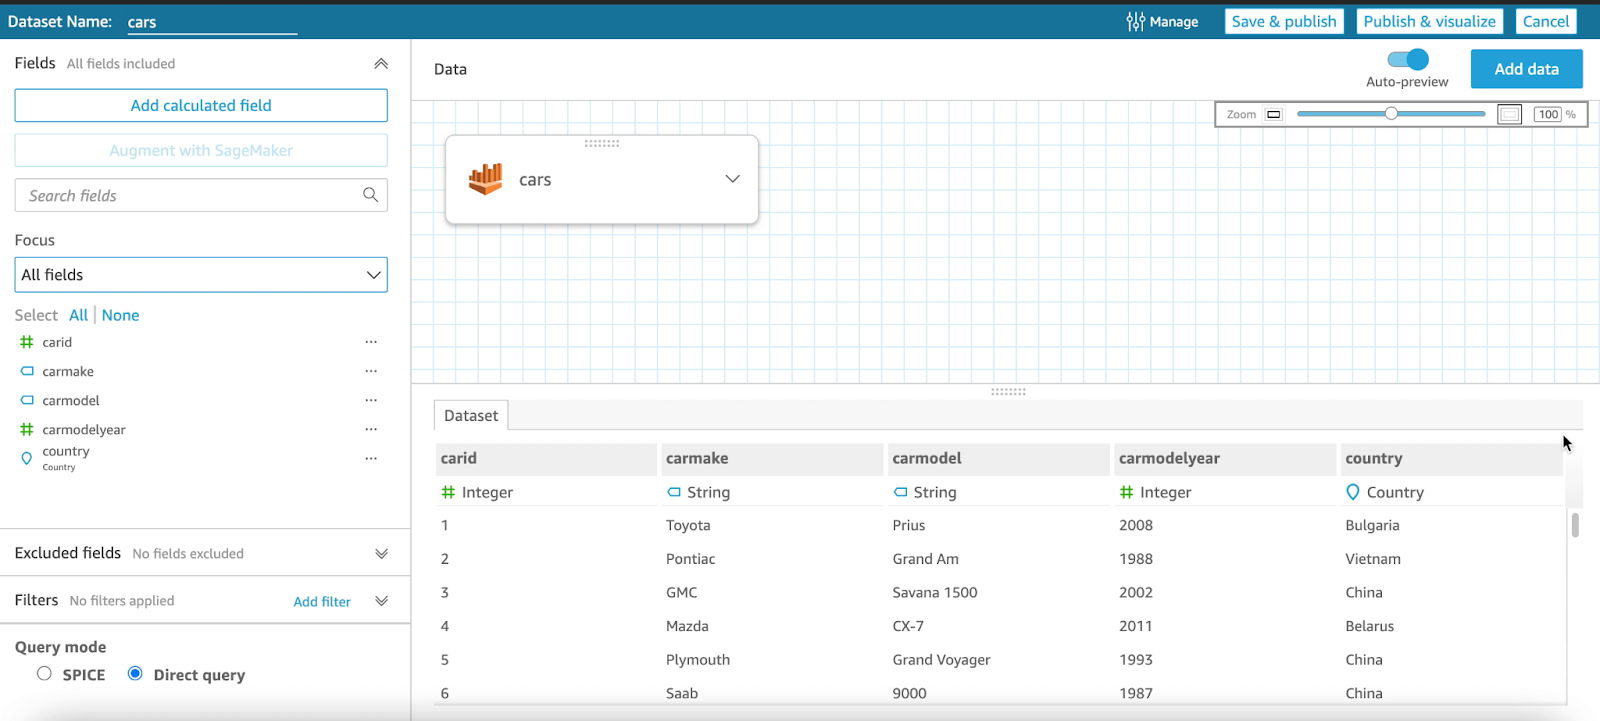The height and width of the screenshot is (721, 1600).
Task: Click the Vietnam cell
Action: point(1373,559)
